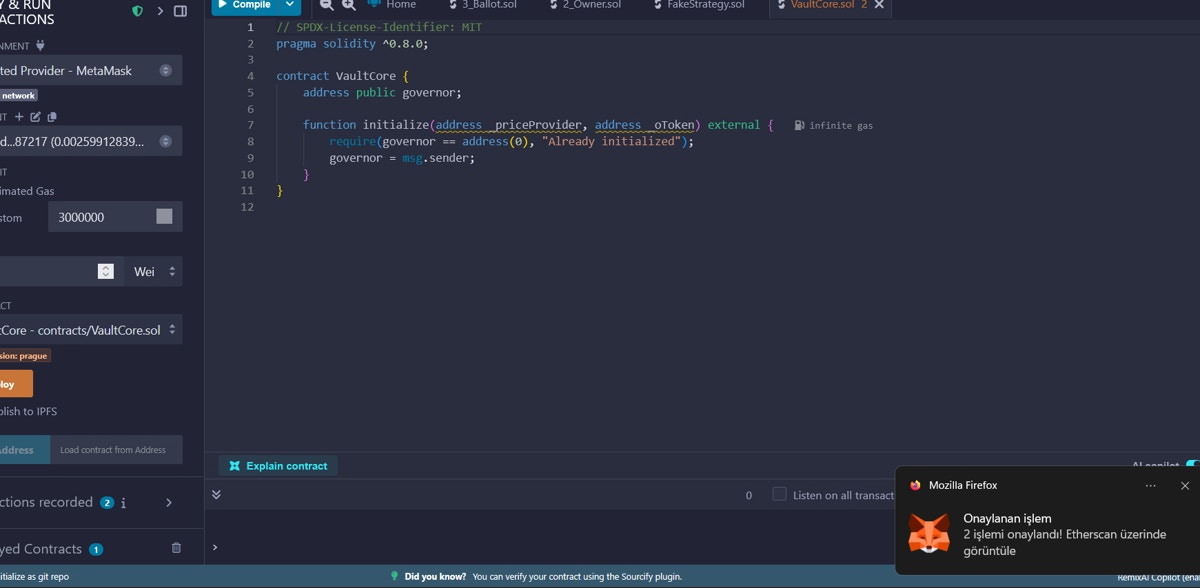
Task: Click the double-chevron terminal collapse icon
Action: tap(216, 494)
